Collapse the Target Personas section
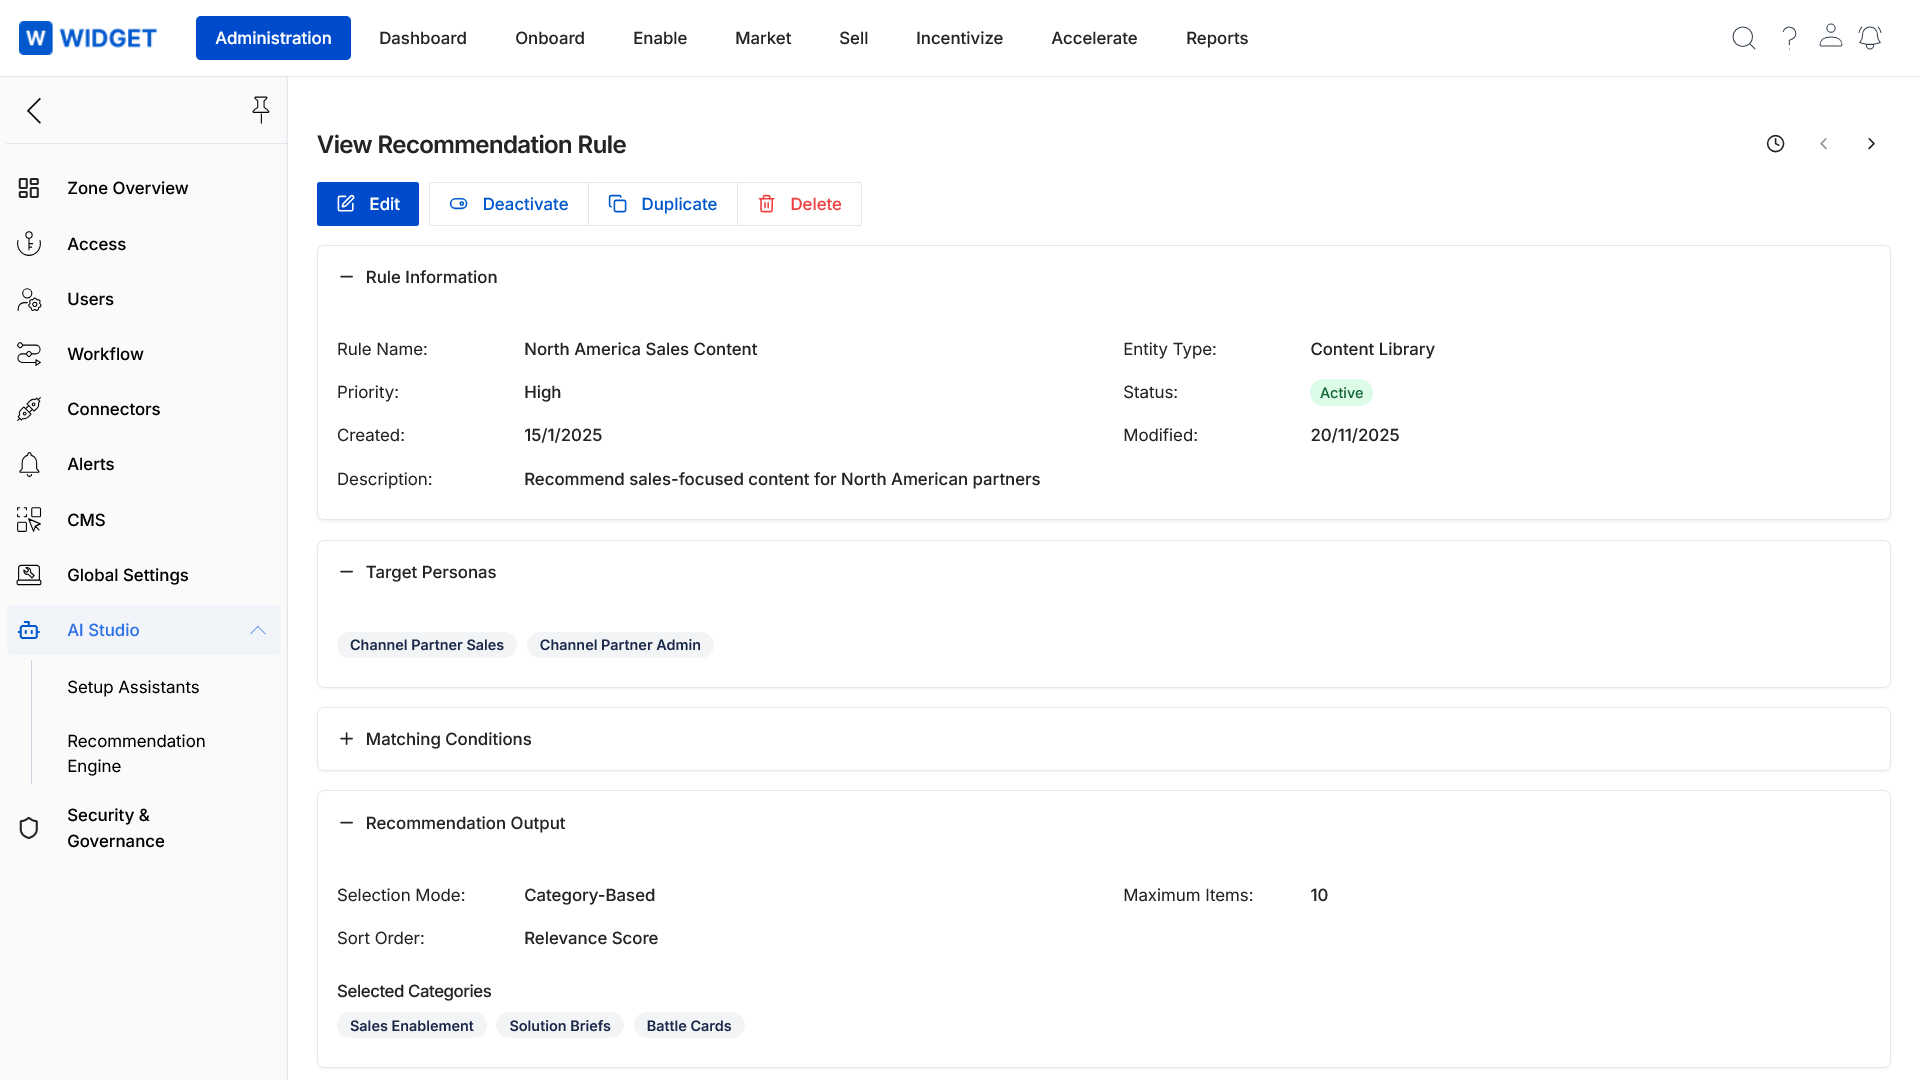The width and height of the screenshot is (1920, 1080). (346, 572)
